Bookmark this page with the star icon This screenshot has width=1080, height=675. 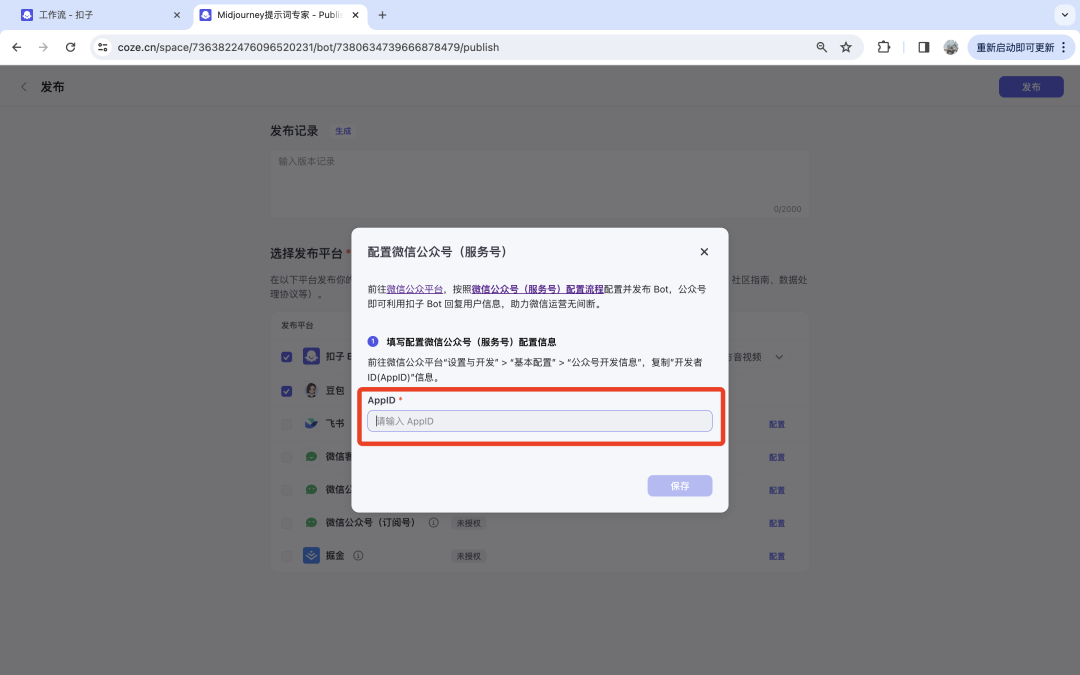pos(846,47)
